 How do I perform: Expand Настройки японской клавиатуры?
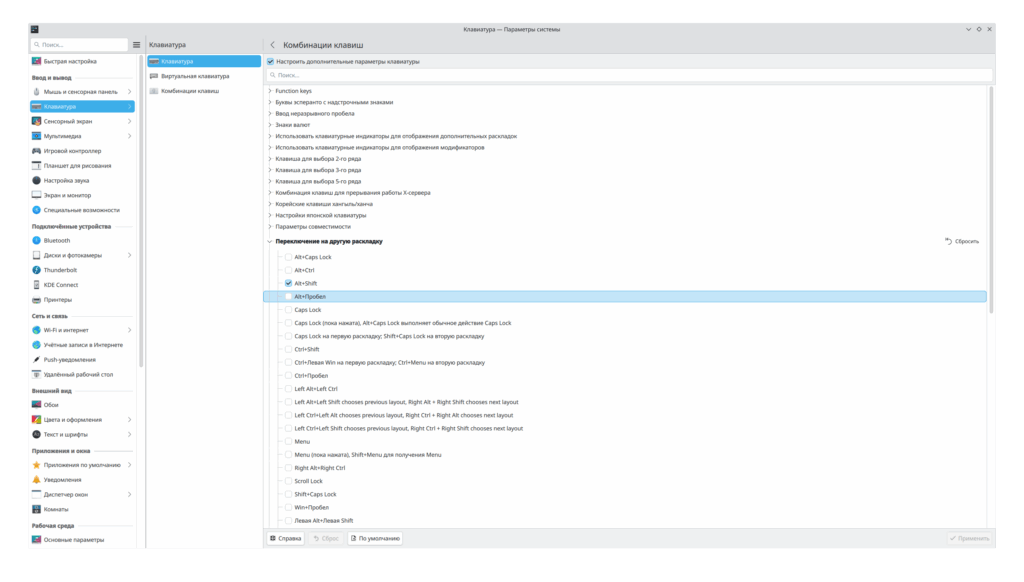[x=270, y=216]
